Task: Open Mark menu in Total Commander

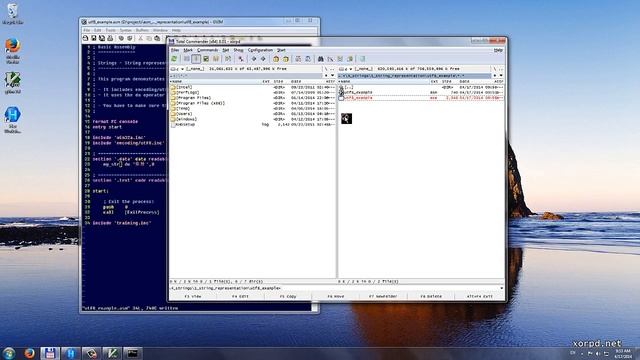Action: pos(188,50)
